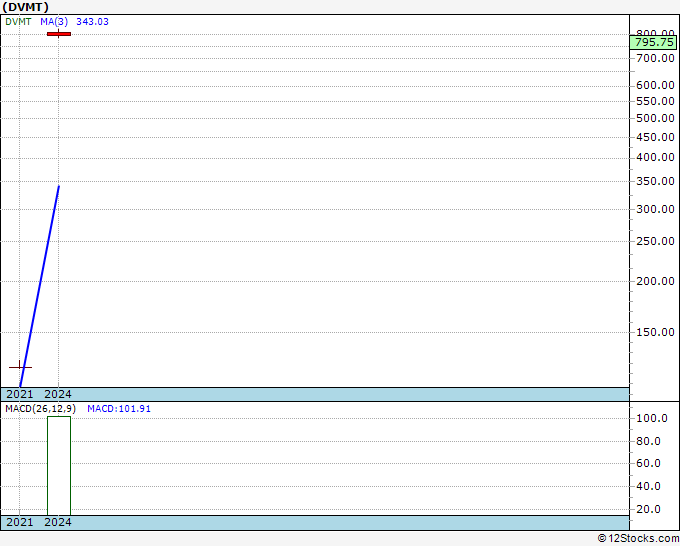This screenshot has height=546, width=680.
Task: Select the green DVMT legend label
Action: click(x=18, y=21)
